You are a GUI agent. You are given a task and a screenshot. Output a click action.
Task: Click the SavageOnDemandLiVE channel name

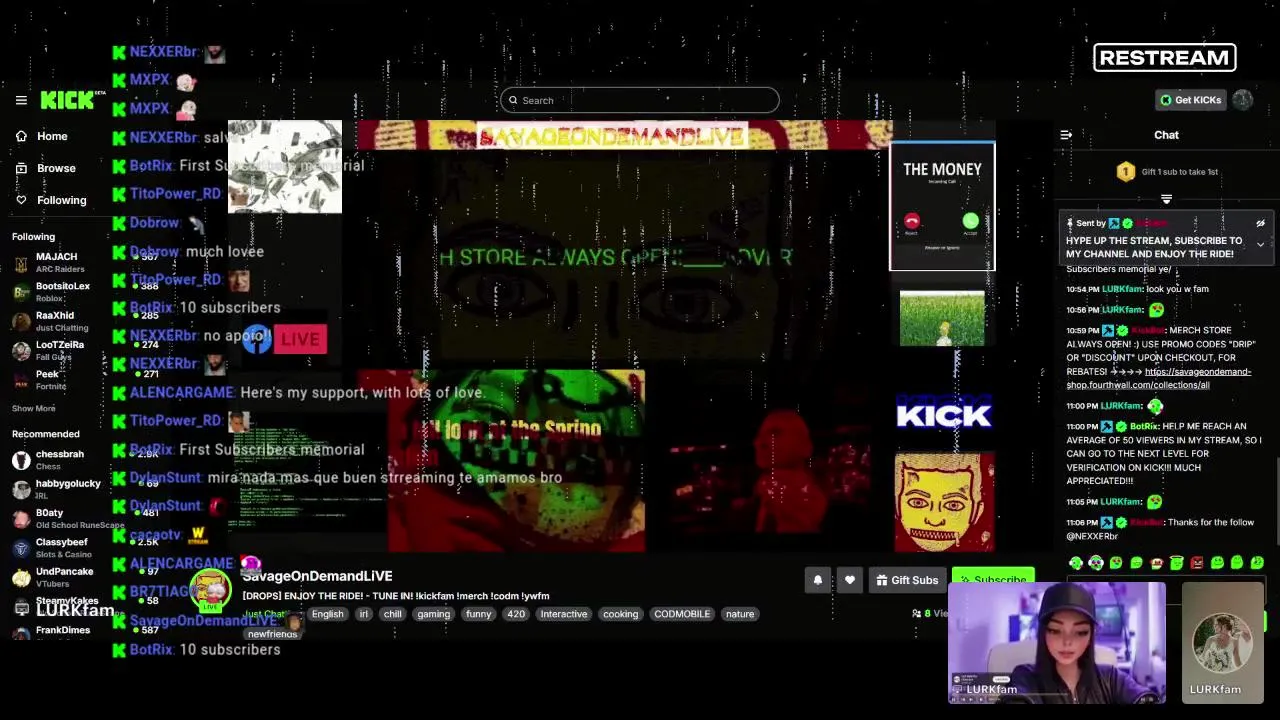(317, 576)
